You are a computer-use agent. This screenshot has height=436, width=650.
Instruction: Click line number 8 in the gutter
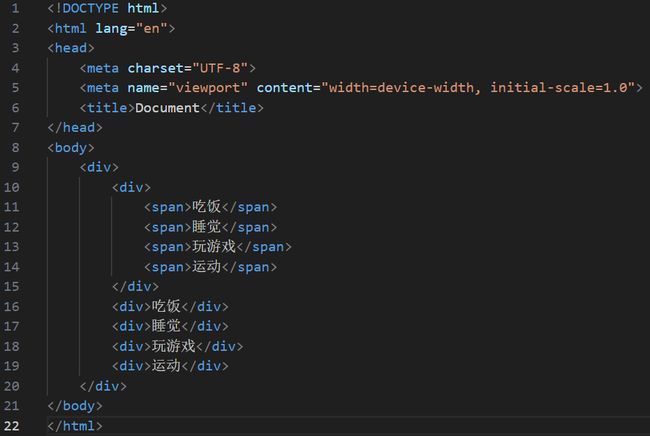click(15, 148)
